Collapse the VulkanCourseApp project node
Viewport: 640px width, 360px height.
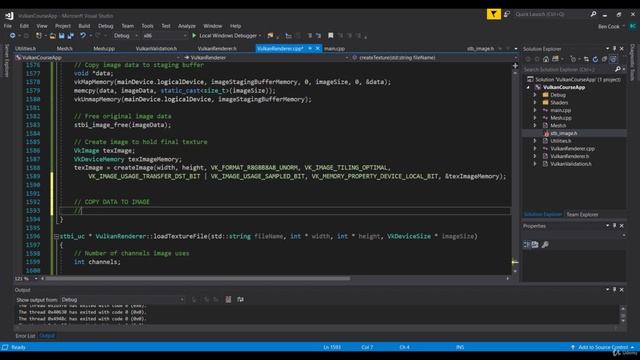(x=528, y=87)
